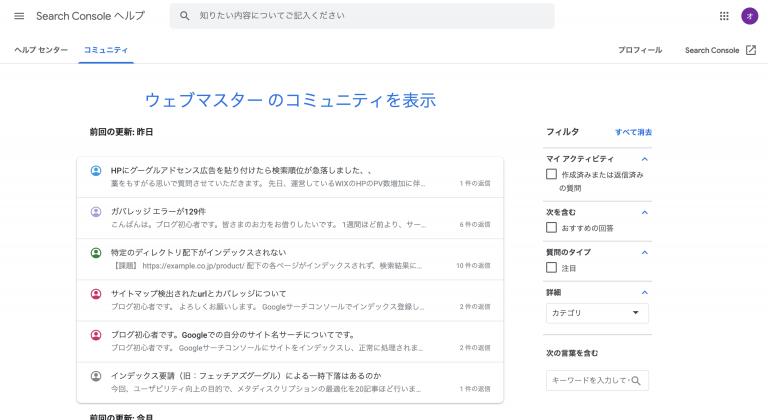Collapse the 詳細 filter section
The height and width of the screenshot is (420, 768).
645,293
